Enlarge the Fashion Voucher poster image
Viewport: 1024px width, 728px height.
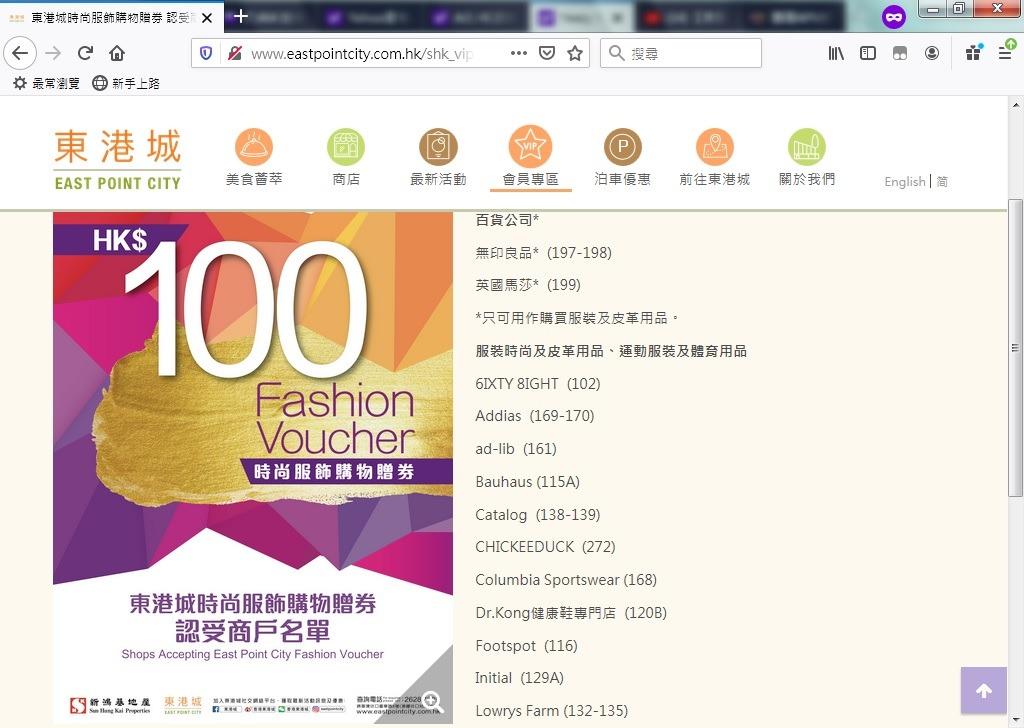[253, 467]
